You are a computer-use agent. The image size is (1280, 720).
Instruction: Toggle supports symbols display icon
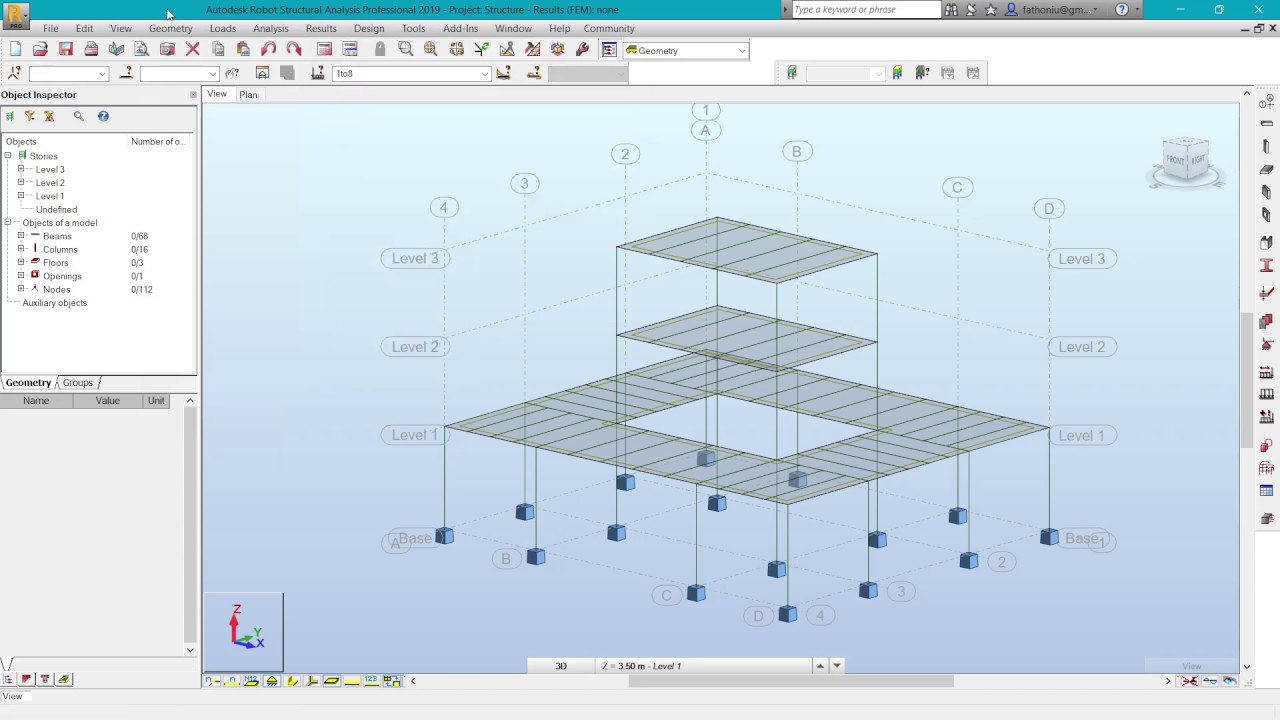click(271, 681)
